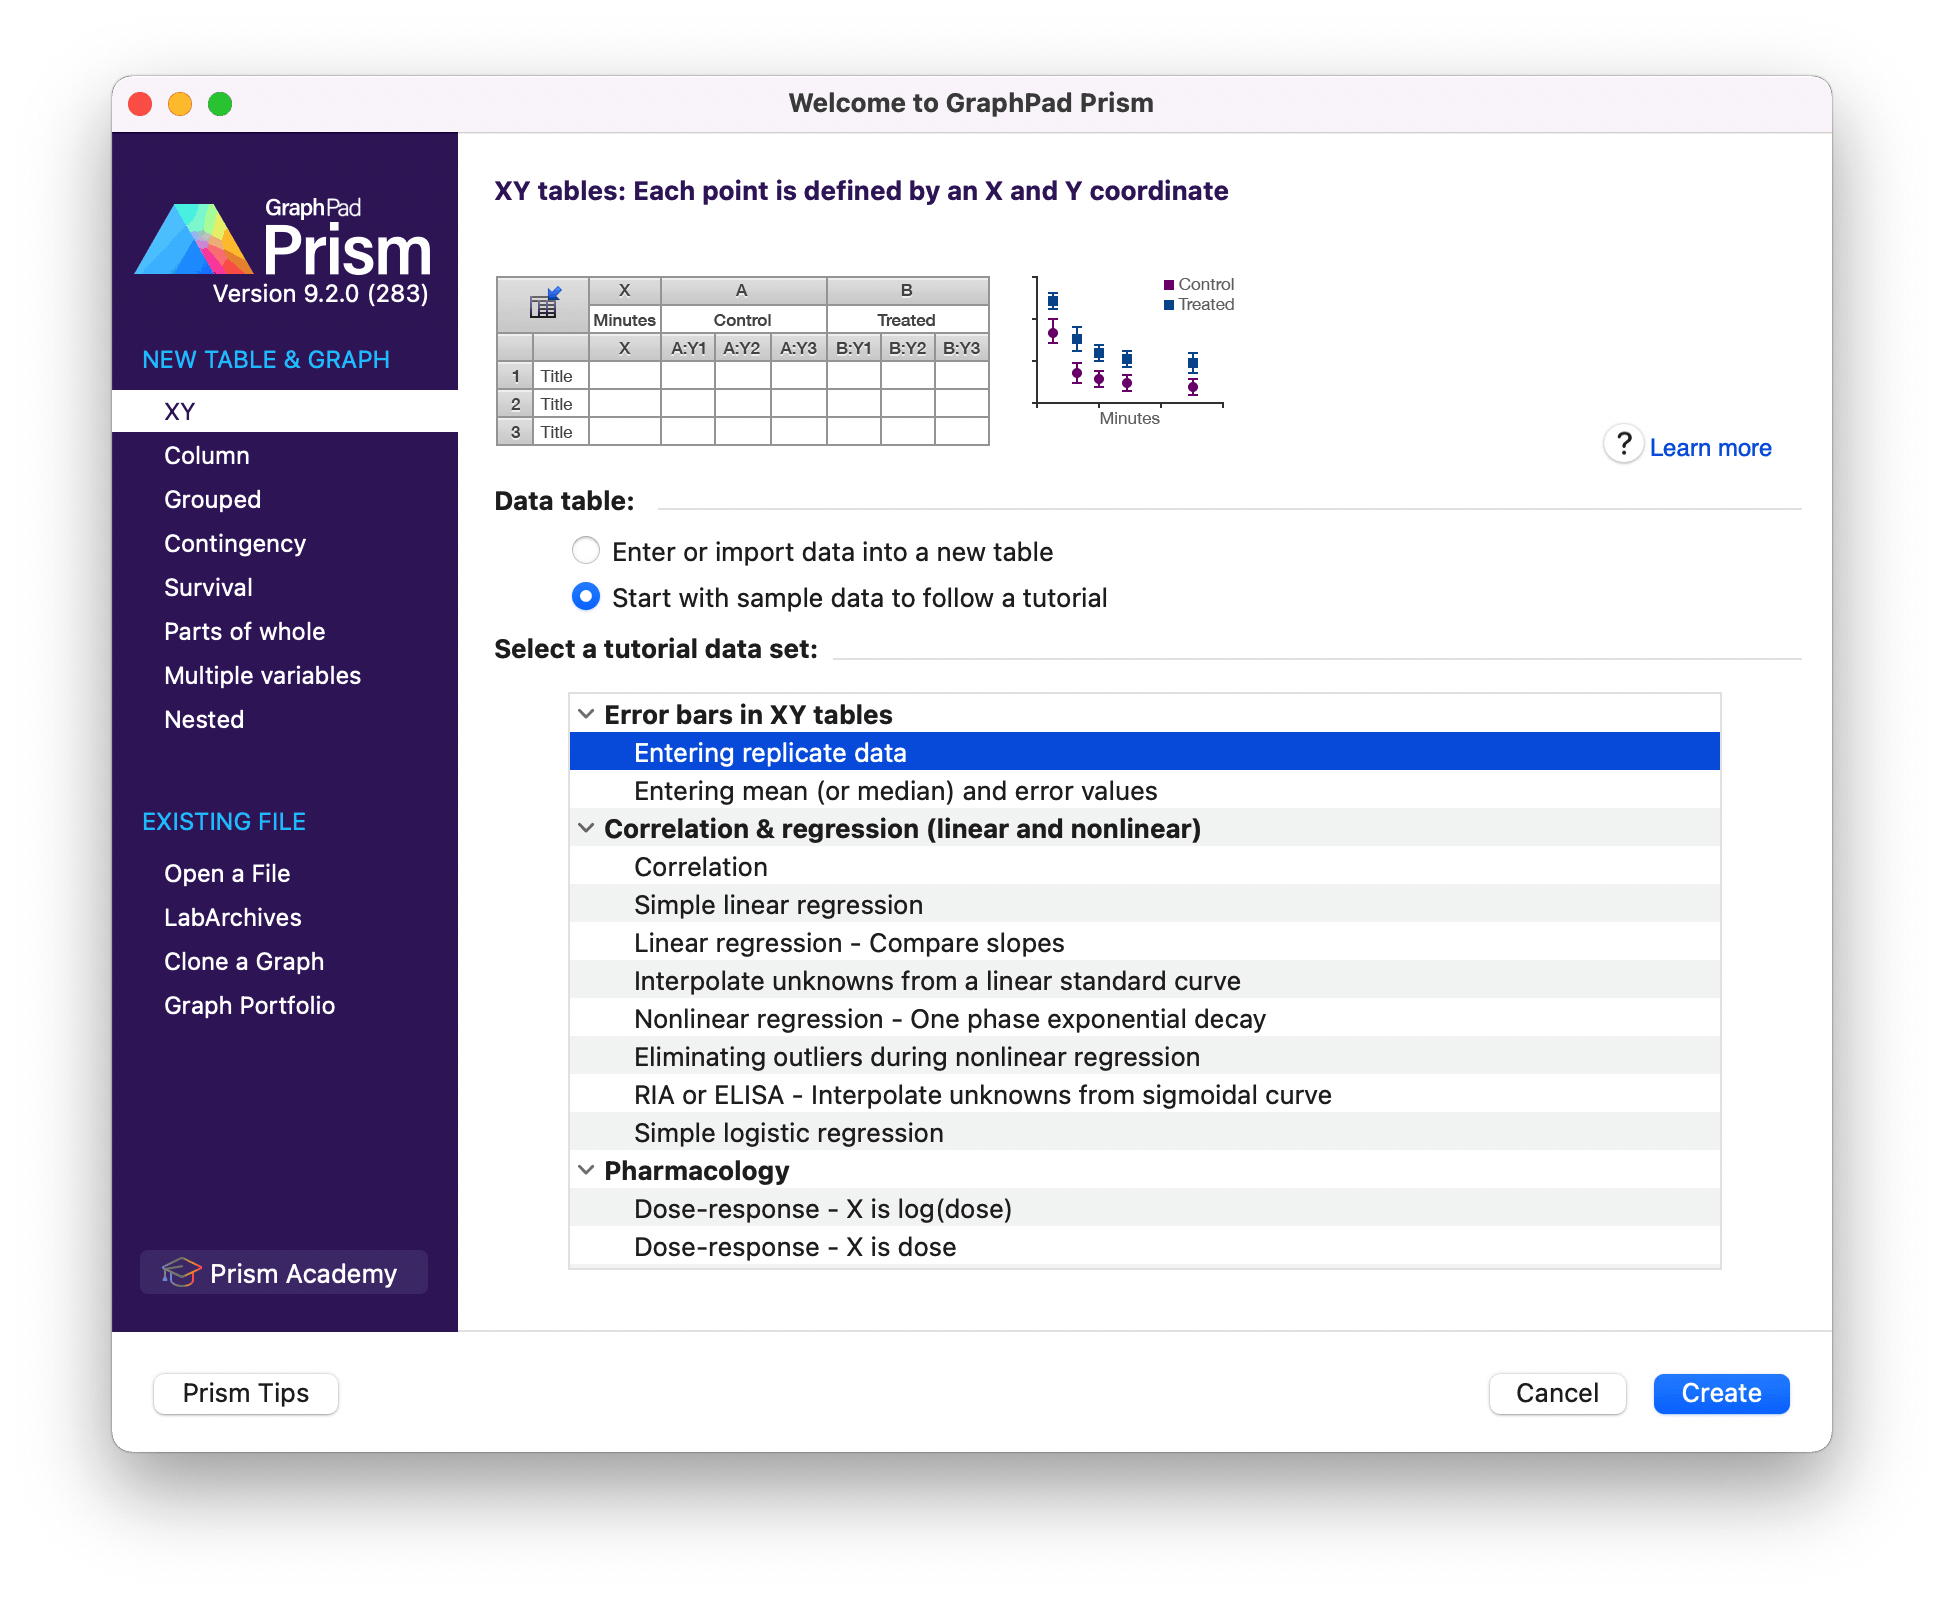This screenshot has height=1600, width=1944.
Task: Collapse the Error bars in XY tables section
Action: tap(586, 714)
